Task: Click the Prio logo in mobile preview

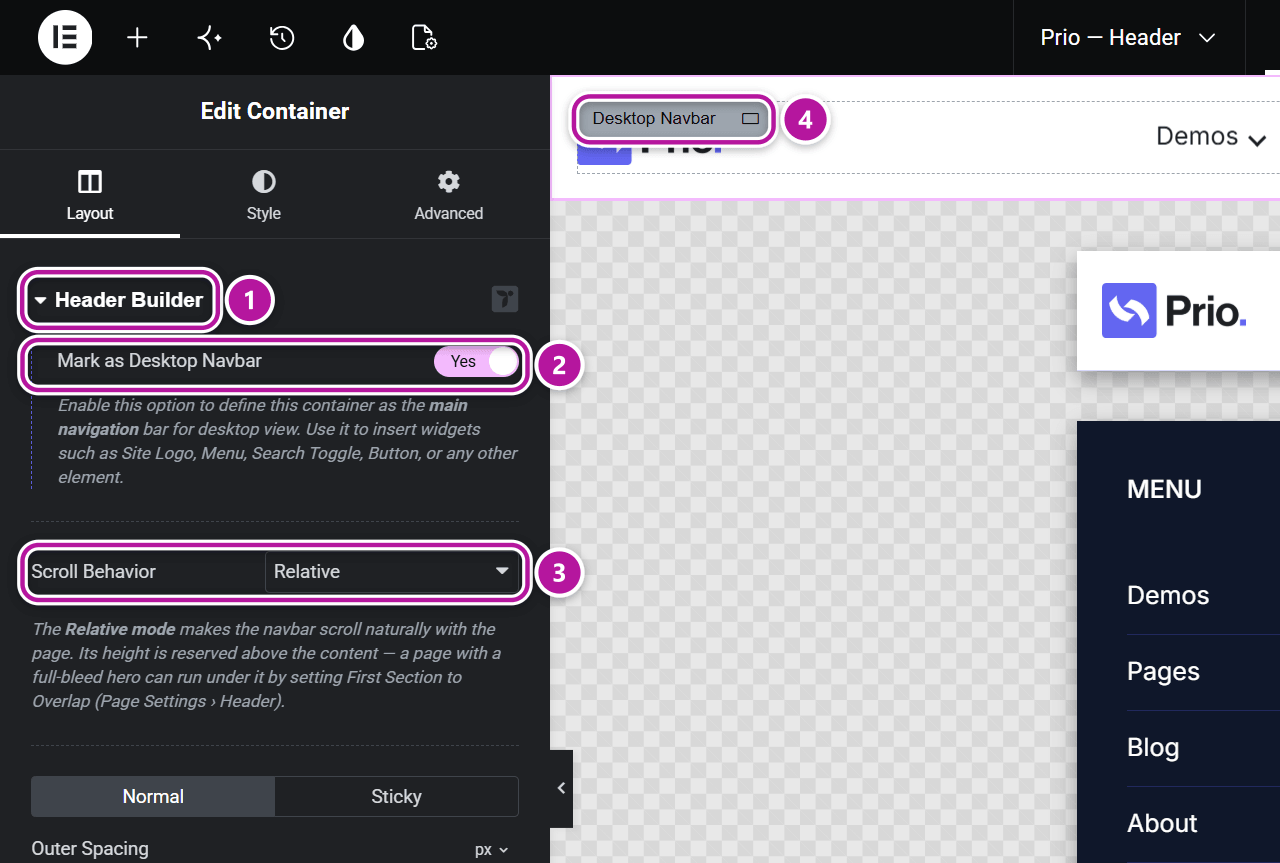Action: 1174,310
